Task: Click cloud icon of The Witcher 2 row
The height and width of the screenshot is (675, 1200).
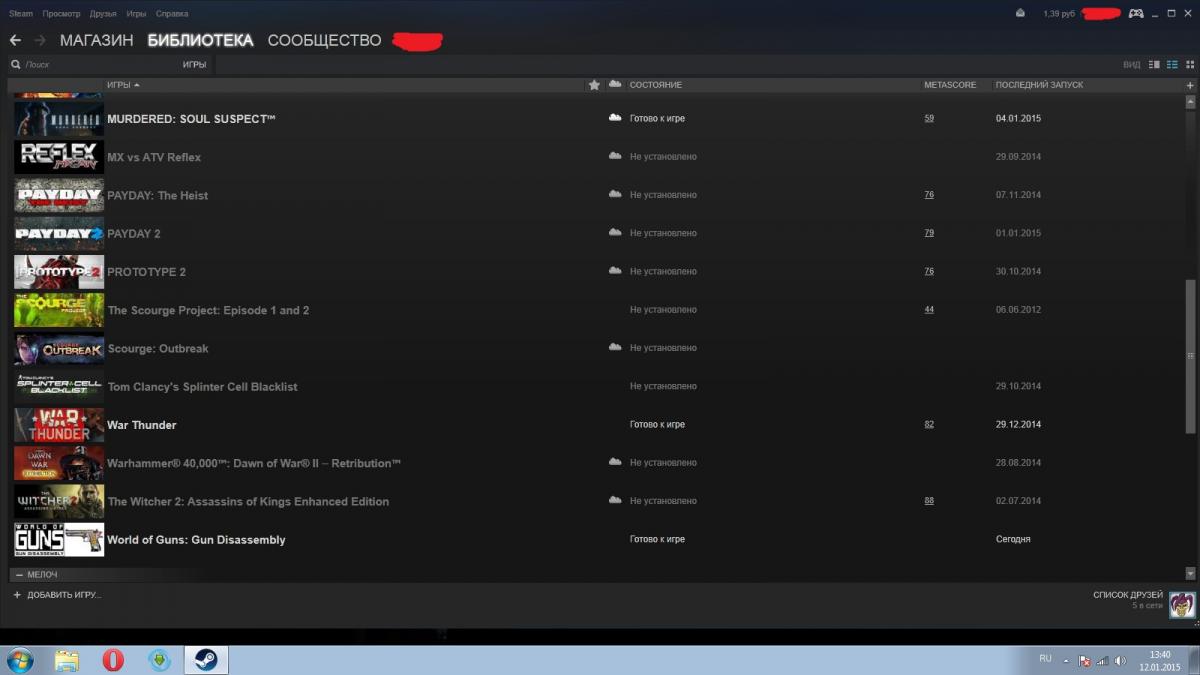Action: pos(615,501)
